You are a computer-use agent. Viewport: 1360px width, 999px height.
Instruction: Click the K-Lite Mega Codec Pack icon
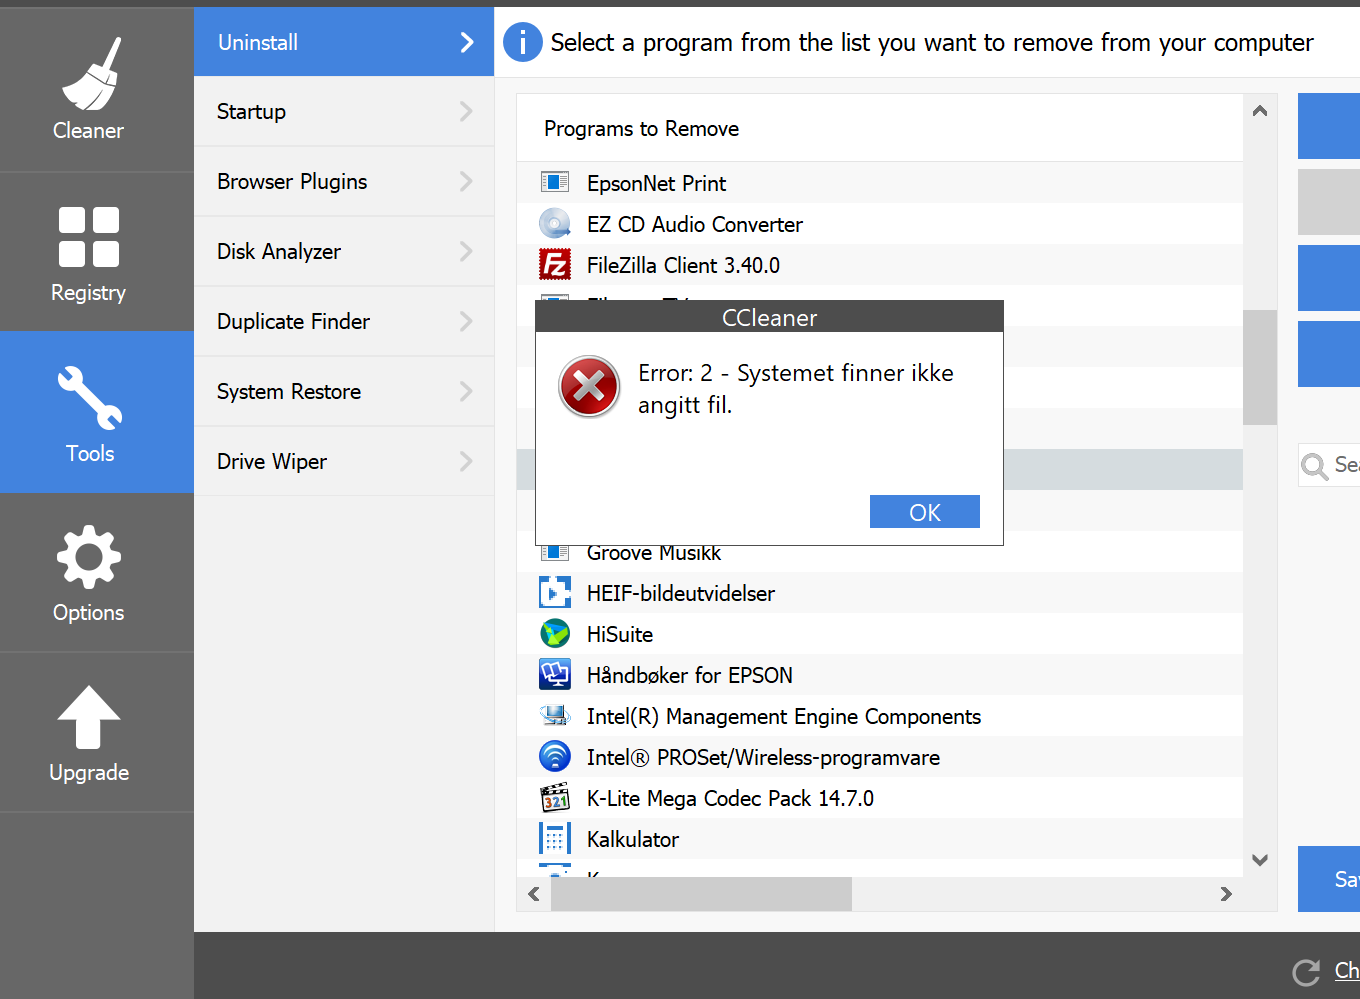[555, 797]
